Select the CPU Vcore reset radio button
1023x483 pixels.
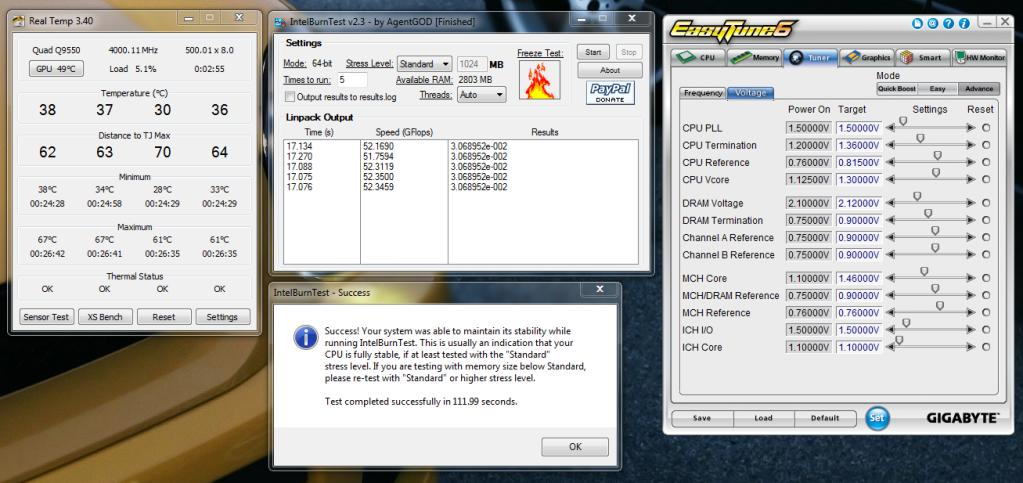pos(986,179)
